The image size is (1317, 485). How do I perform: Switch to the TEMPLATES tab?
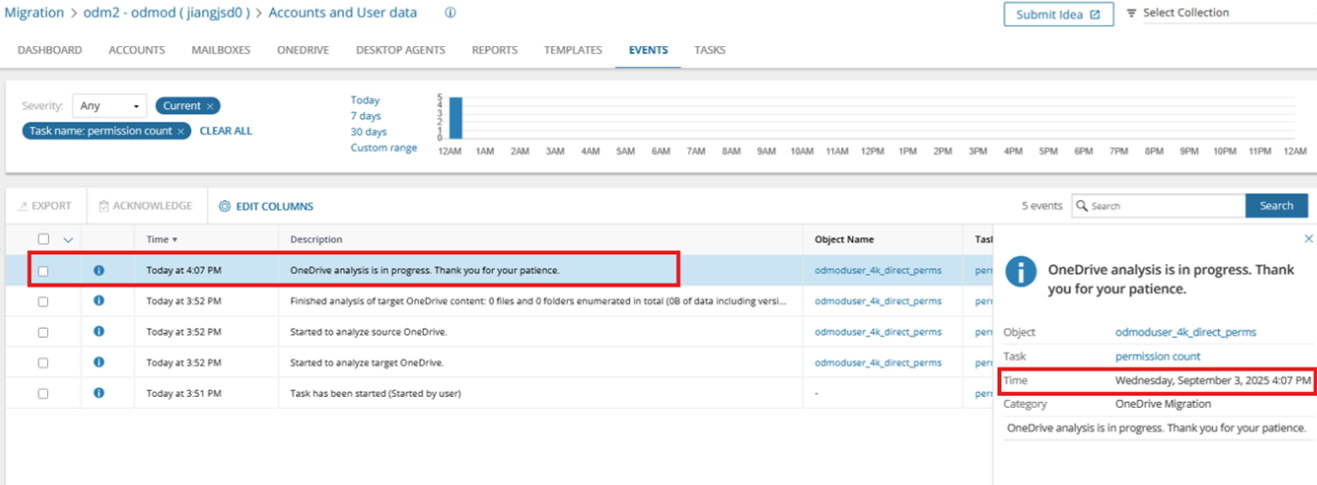[573, 50]
